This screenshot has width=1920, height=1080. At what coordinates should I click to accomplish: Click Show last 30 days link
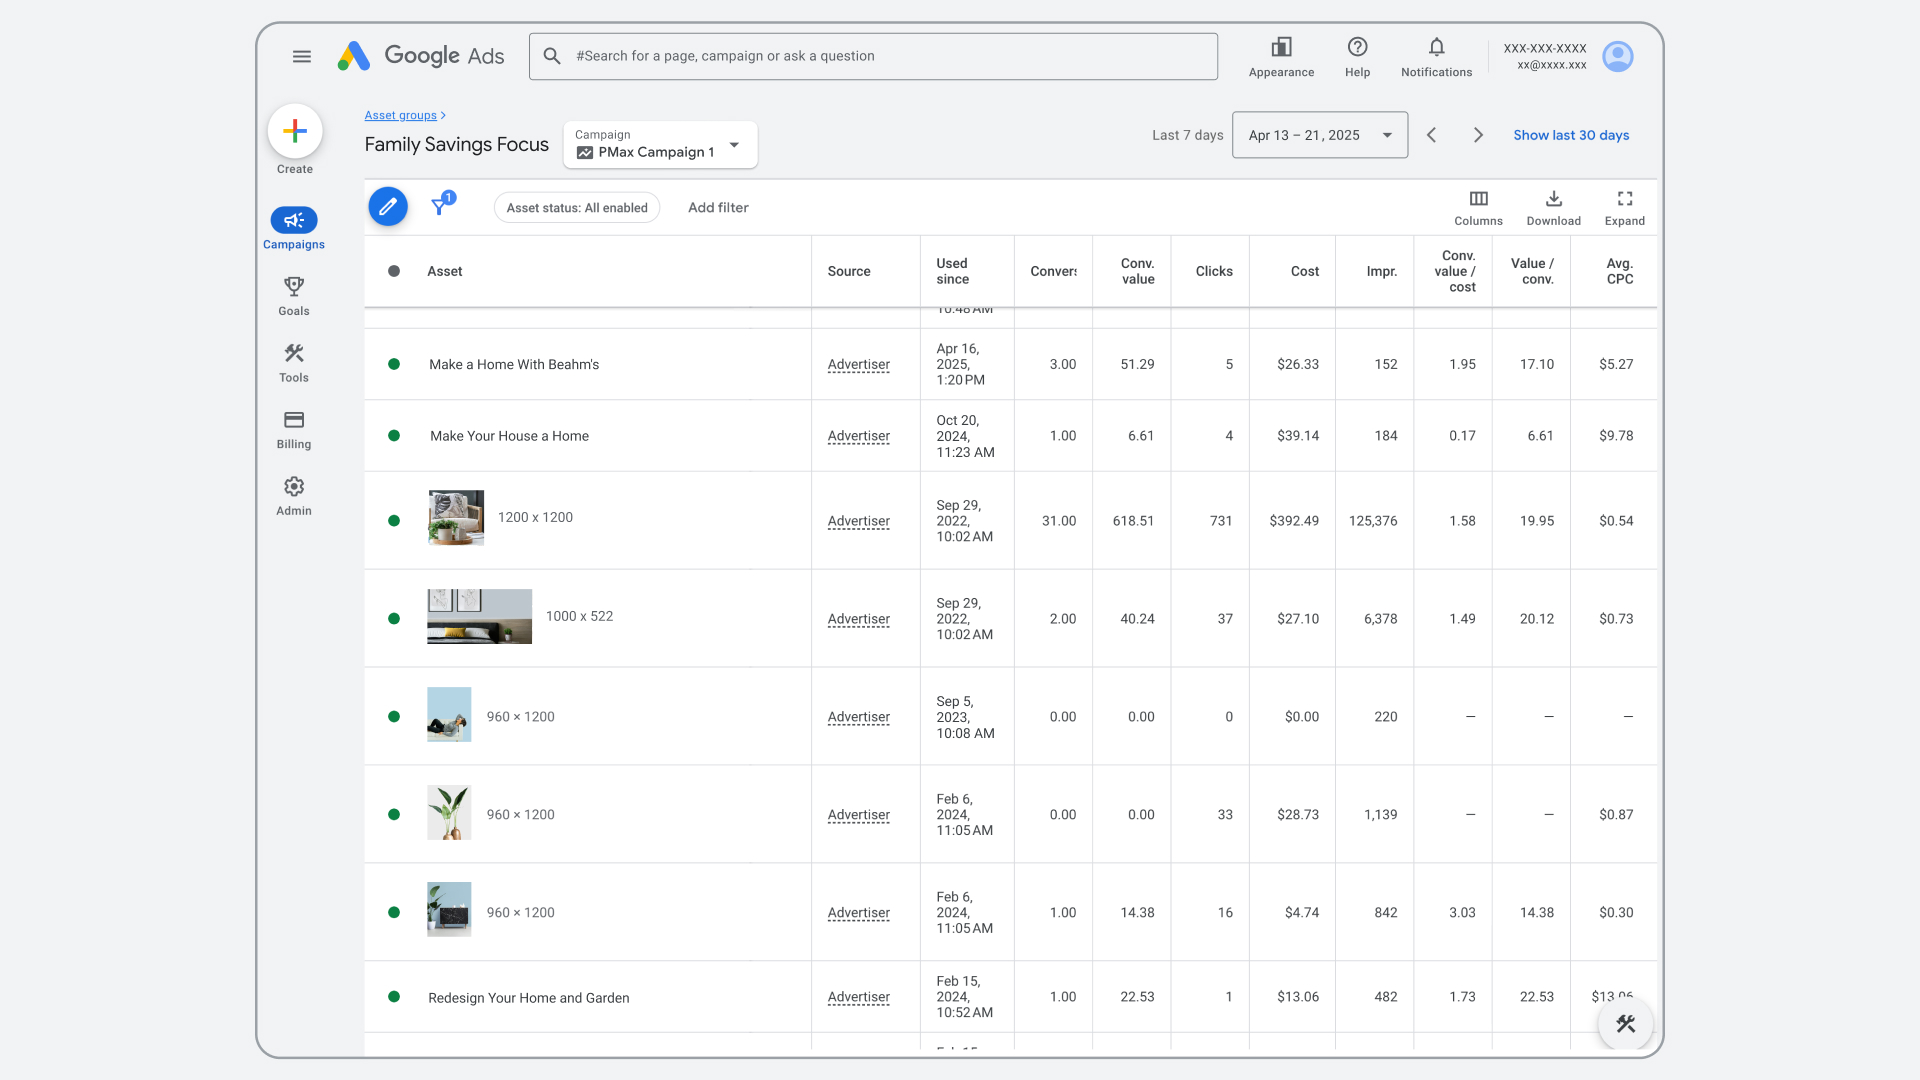pos(1571,134)
